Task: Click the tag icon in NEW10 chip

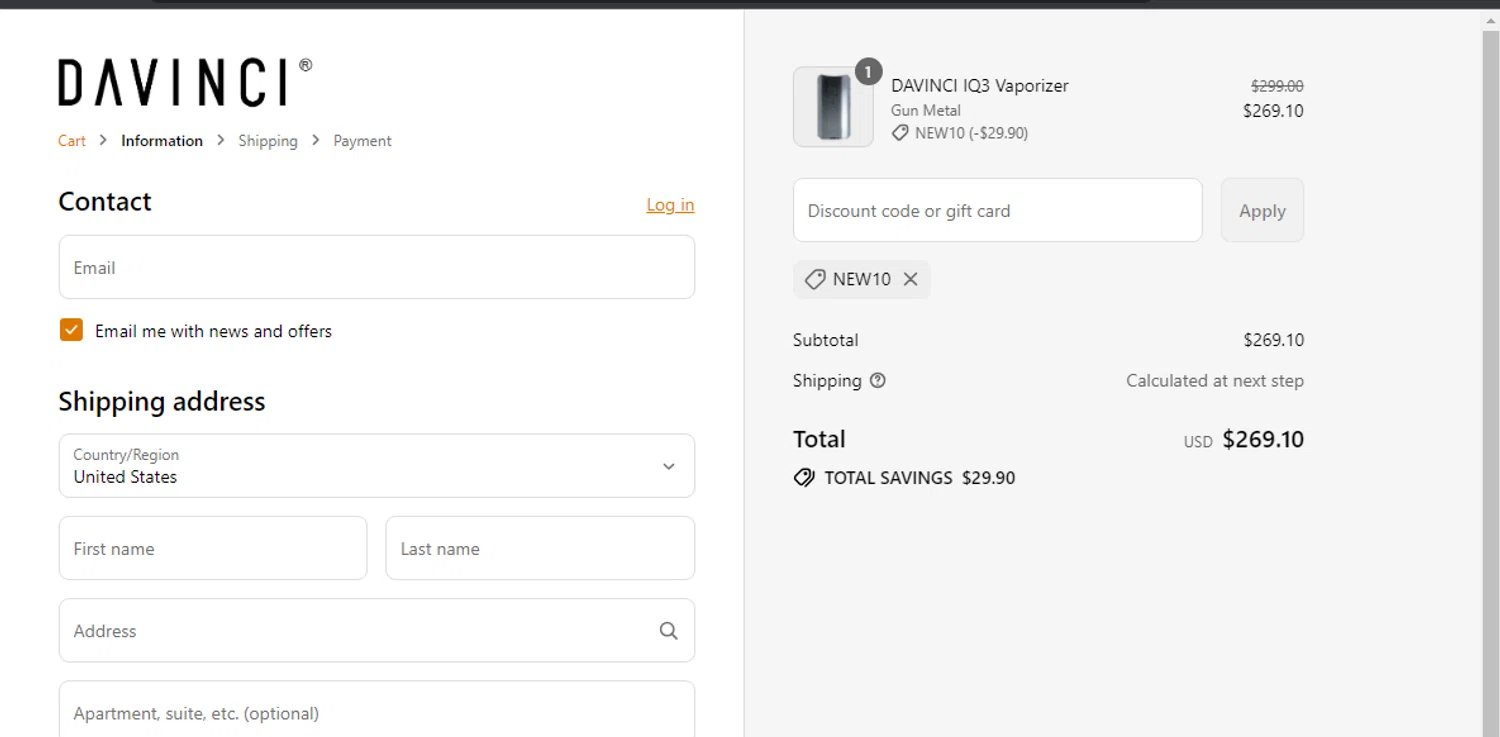Action: coord(815,280)
